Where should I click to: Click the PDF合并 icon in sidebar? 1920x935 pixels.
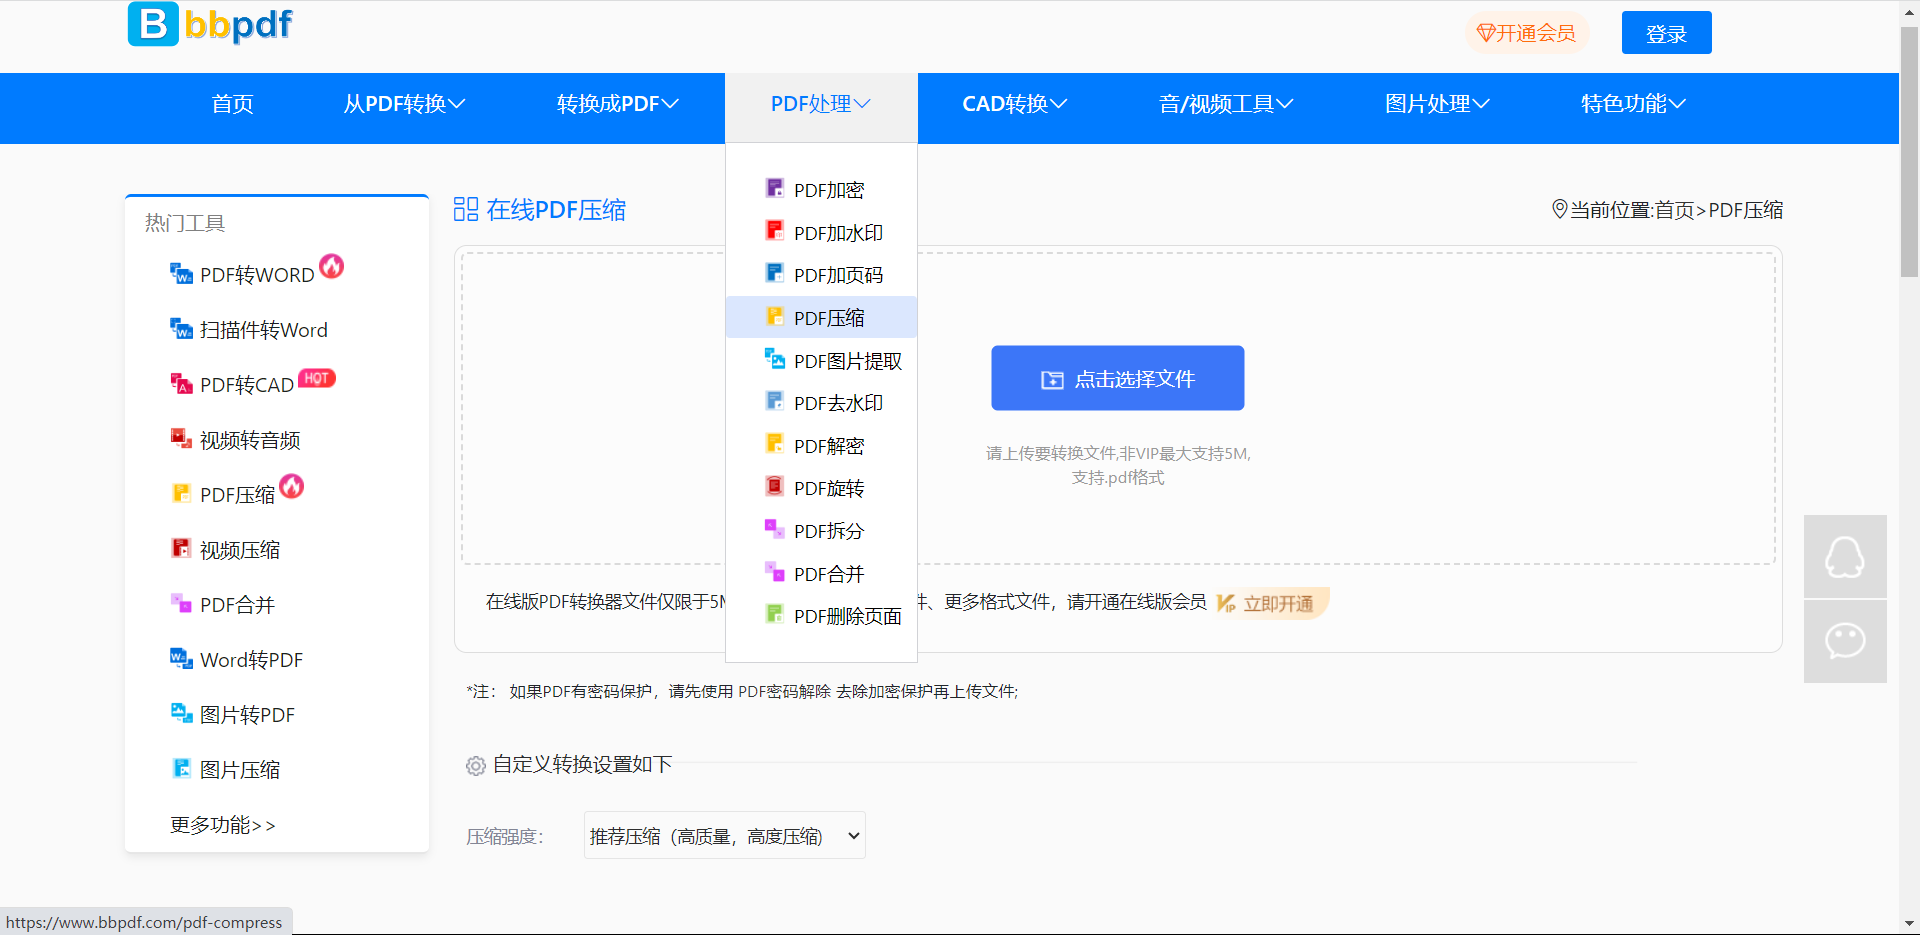click(x=181, y=604)
